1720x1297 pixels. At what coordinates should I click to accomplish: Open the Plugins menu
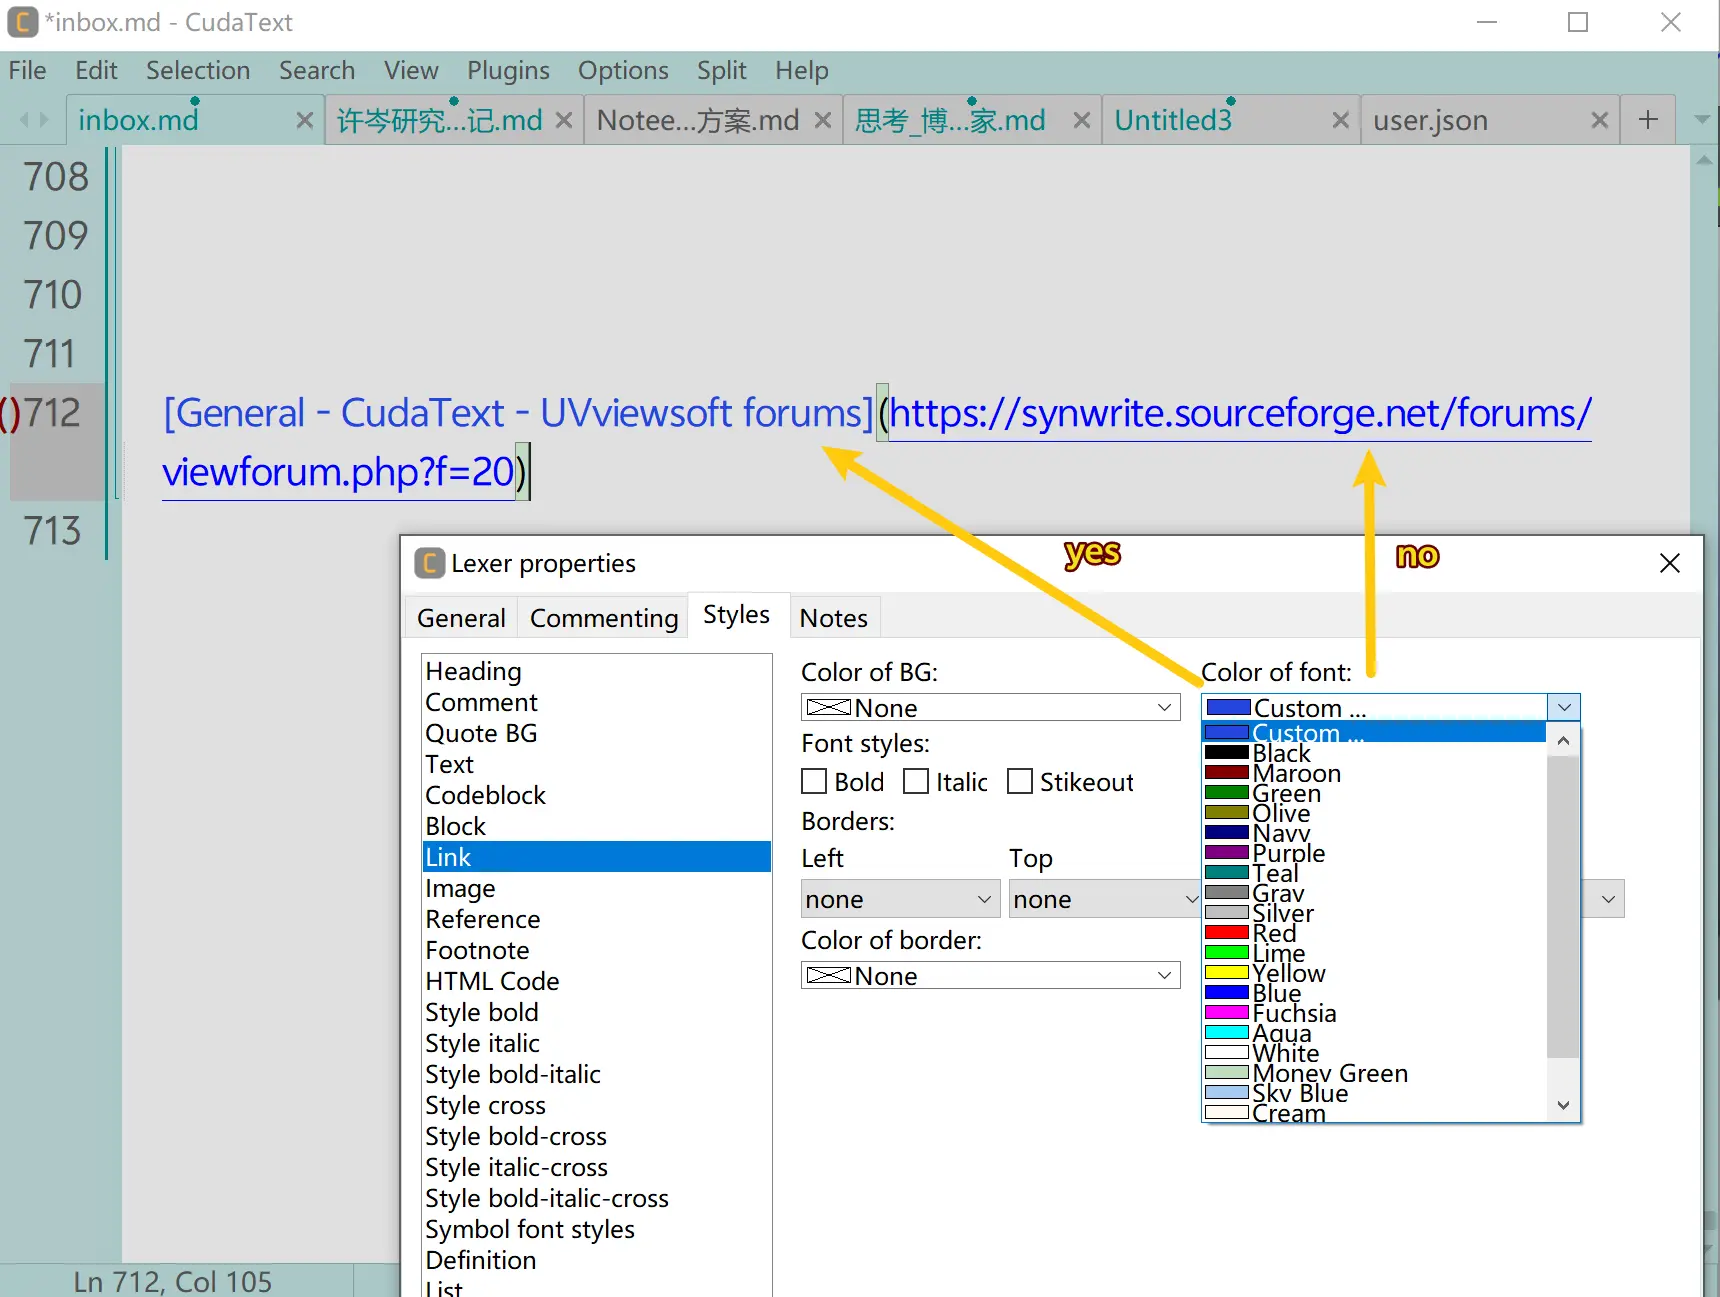tap(508, 71)
